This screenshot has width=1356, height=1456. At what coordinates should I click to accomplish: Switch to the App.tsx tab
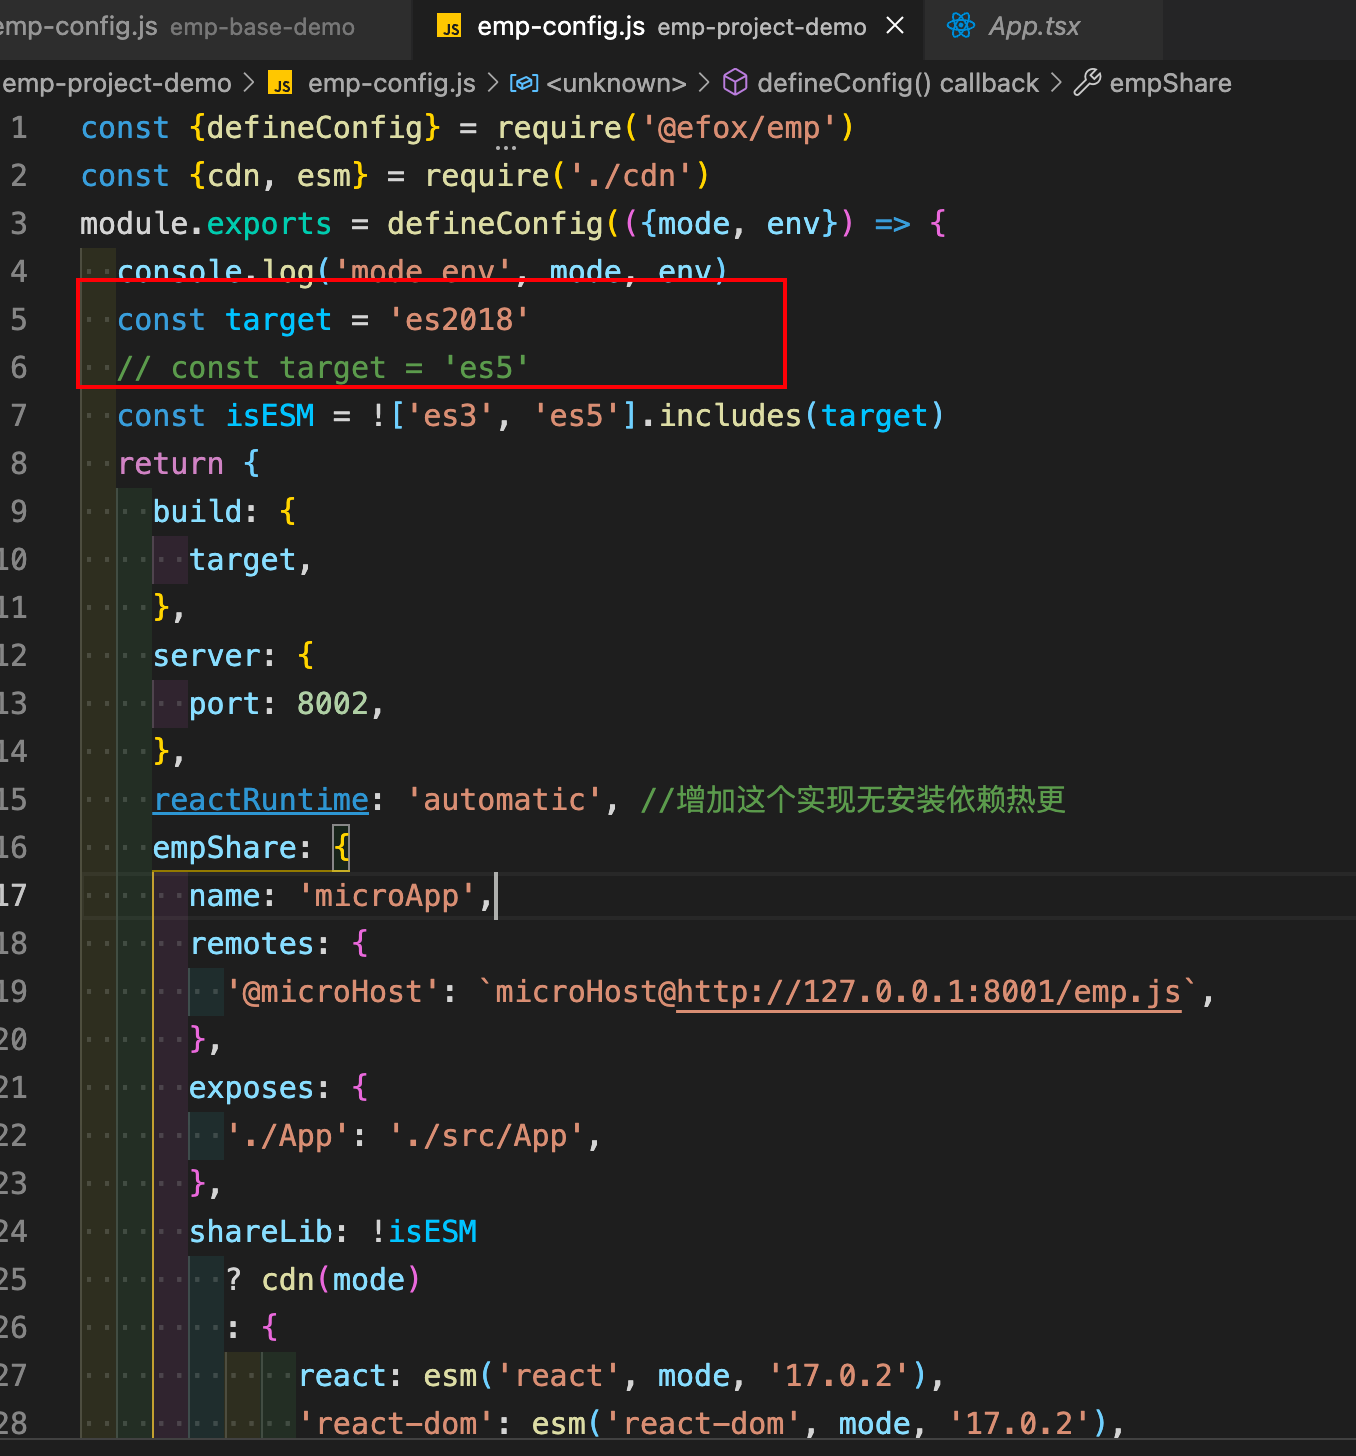[1035, 26]
